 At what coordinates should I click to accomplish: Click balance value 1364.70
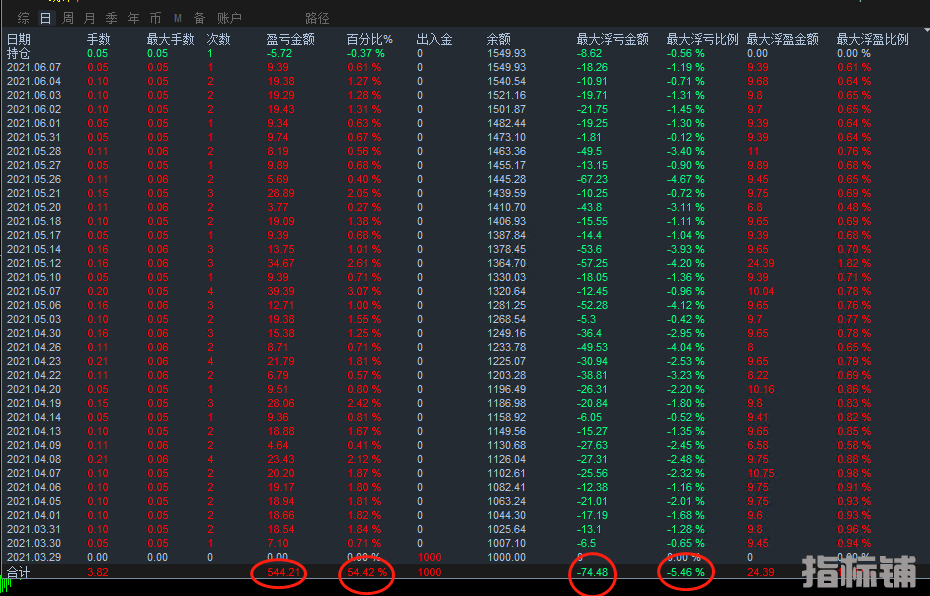(507, 263)
